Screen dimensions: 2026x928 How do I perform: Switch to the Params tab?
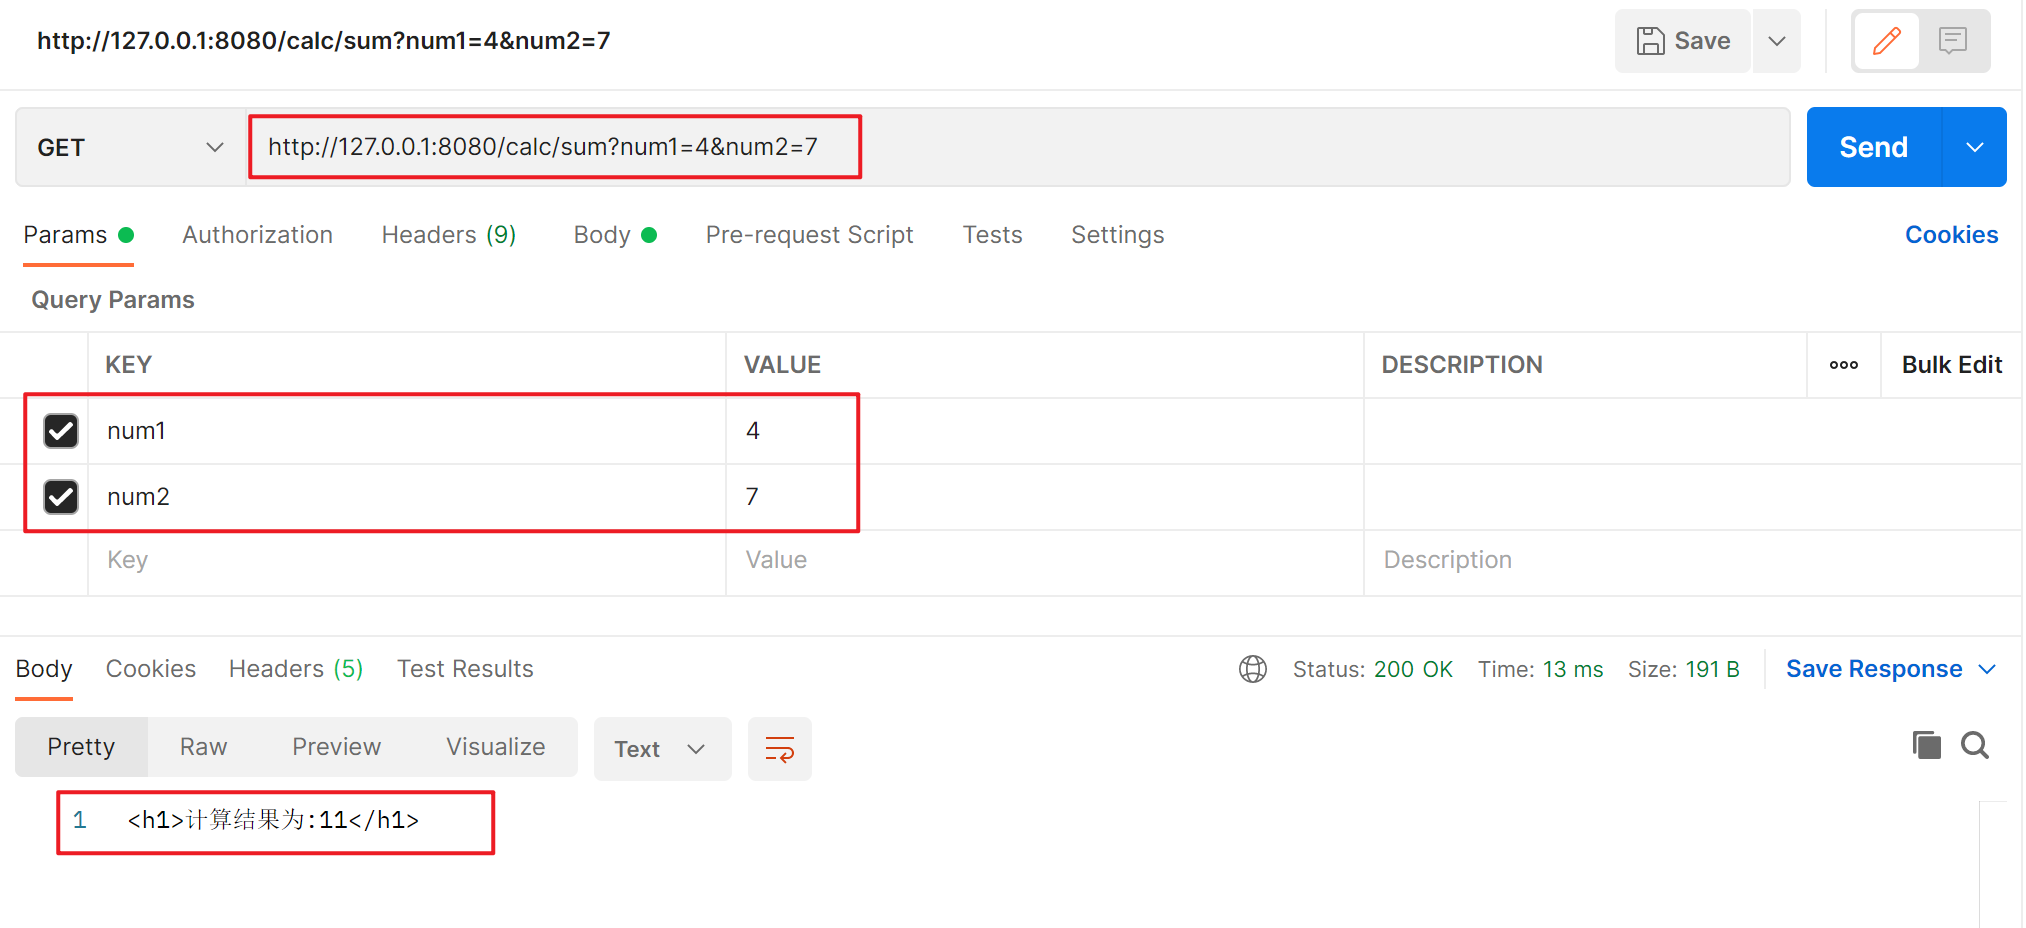(78, 235)
